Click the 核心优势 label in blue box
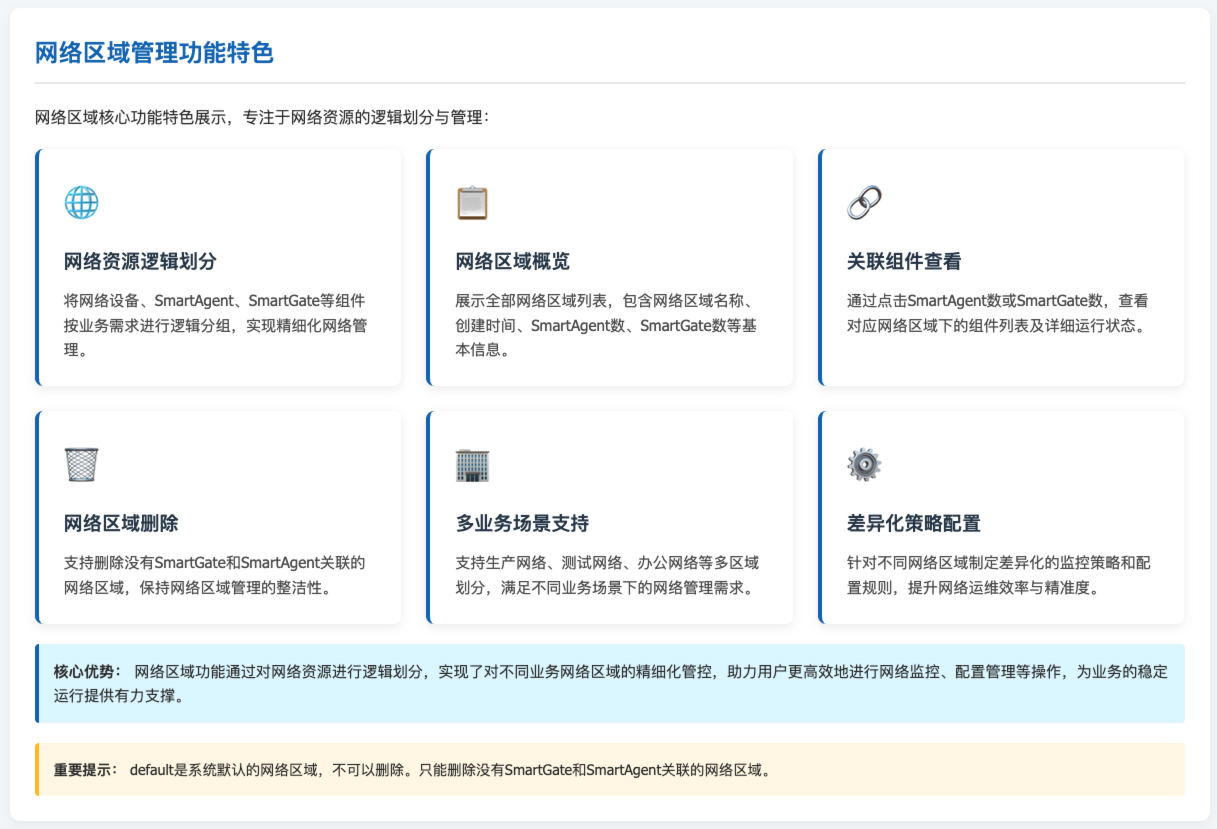1217x829 pixels. point(87,671)
